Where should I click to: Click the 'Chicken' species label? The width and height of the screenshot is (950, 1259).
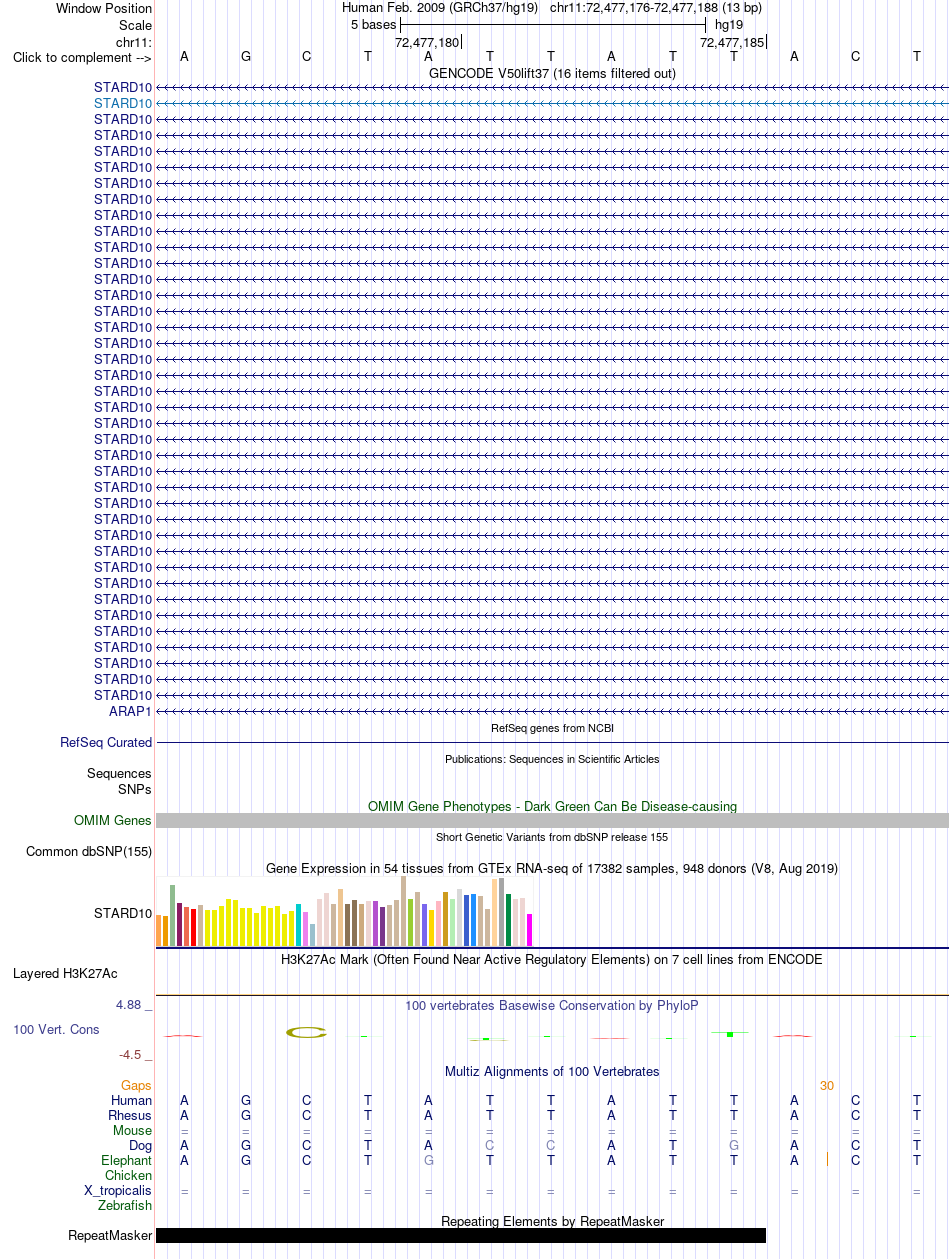(x=129, y=1175)
